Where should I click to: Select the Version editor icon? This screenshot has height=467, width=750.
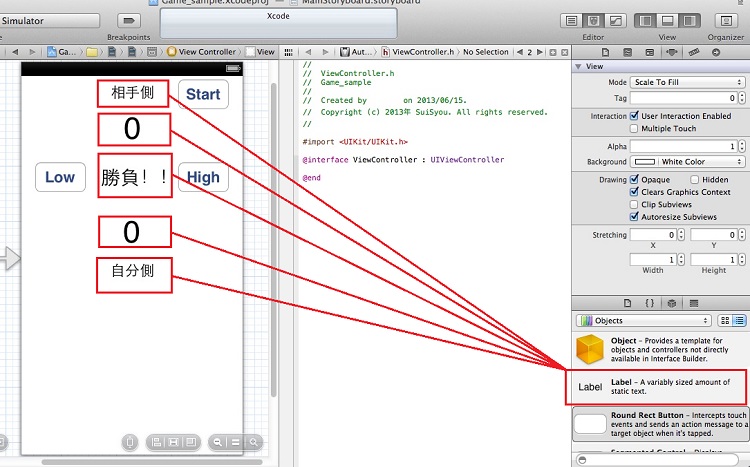tap(616, 21)
